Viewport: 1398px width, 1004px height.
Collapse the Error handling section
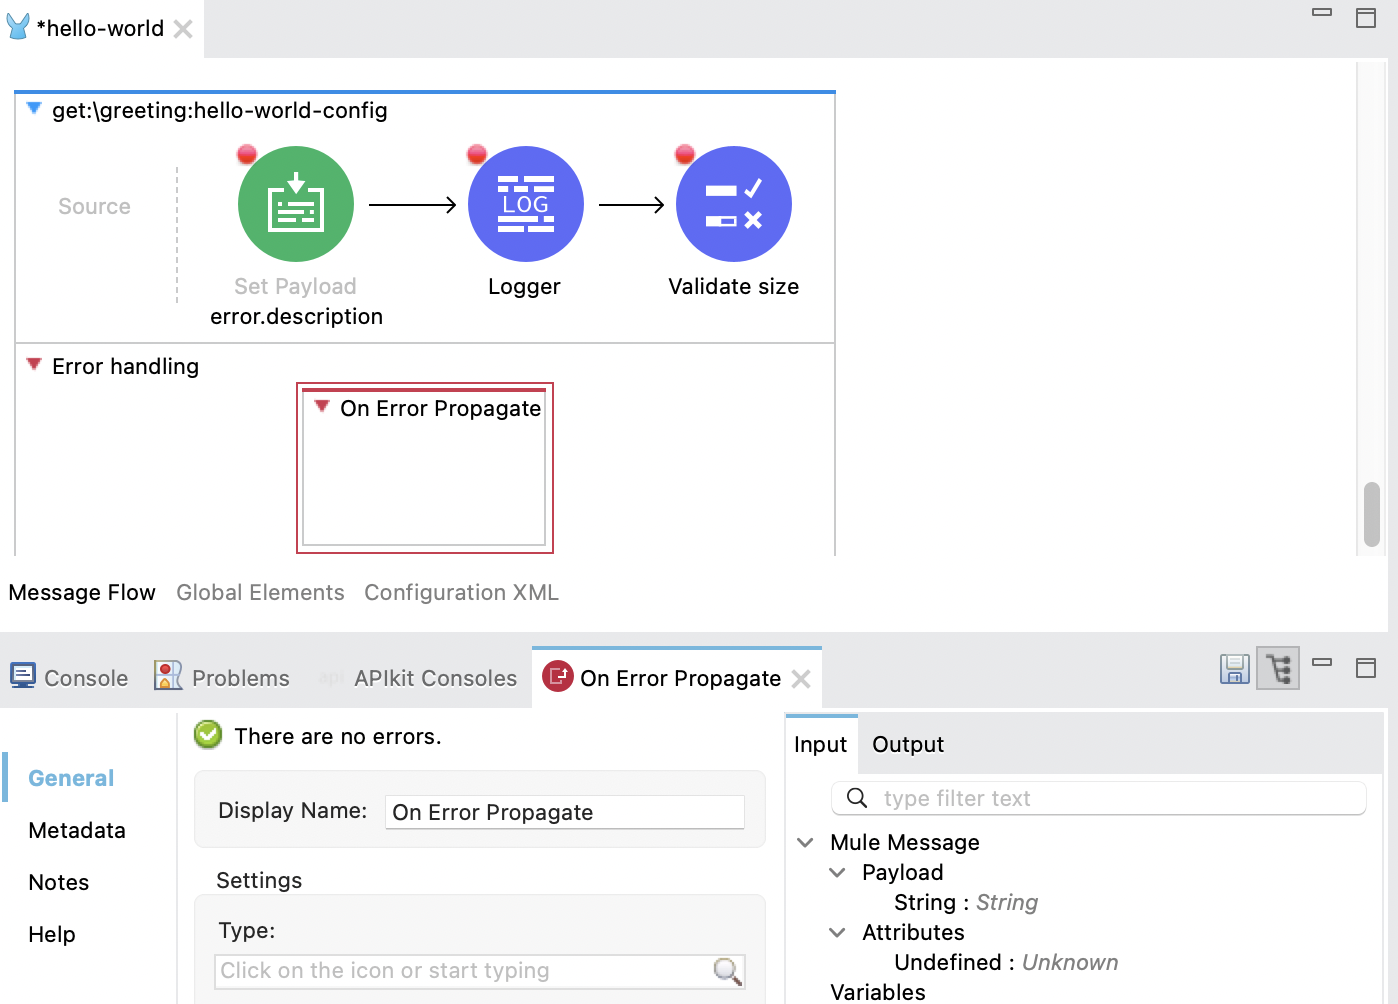[x=33, y=365]
